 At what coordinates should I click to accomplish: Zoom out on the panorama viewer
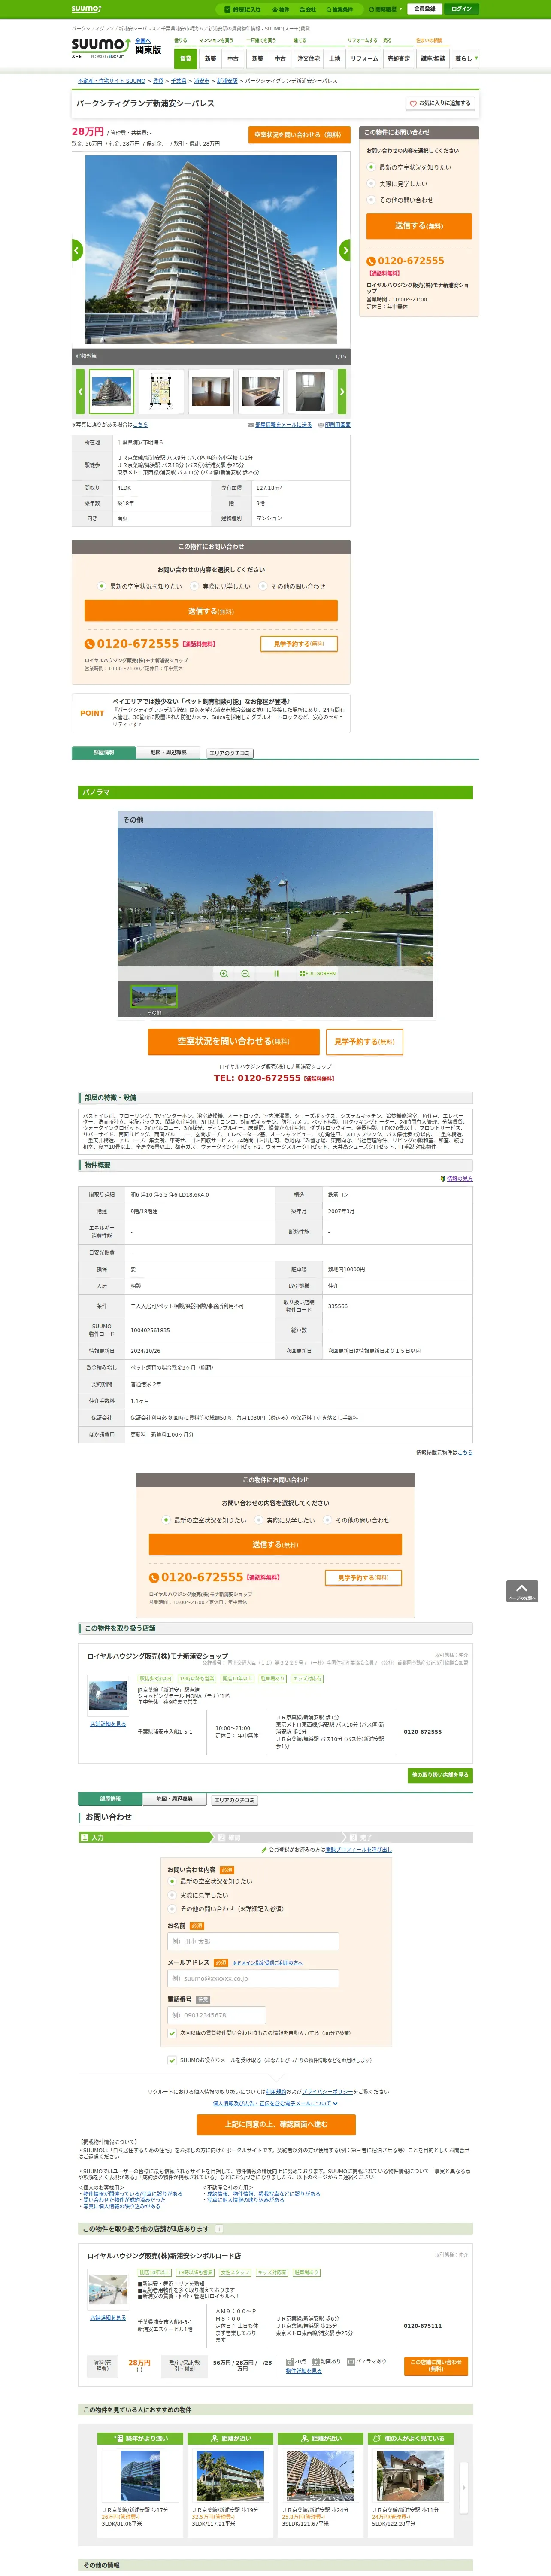click(245, 973)
